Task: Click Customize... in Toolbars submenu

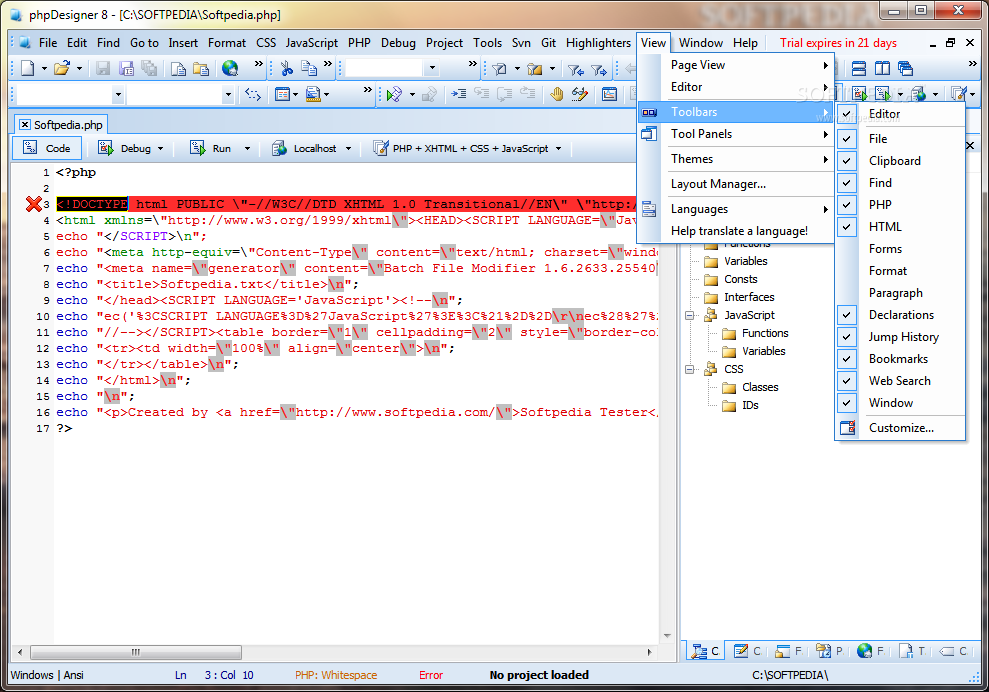Action: 901,428
